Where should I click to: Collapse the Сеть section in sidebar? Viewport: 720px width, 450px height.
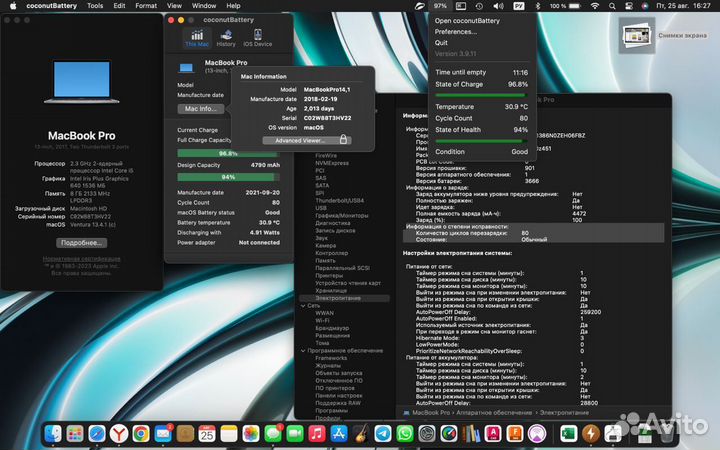tap(303, 306)
